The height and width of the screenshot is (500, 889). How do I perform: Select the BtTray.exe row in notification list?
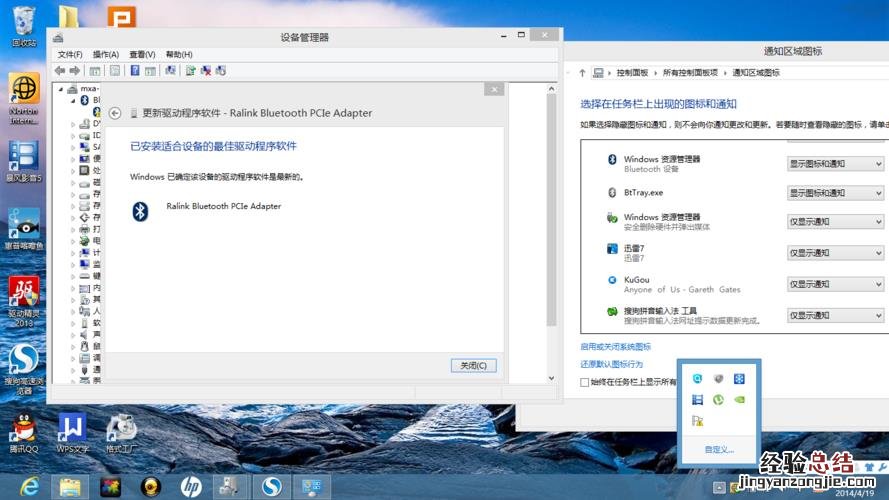731,193
